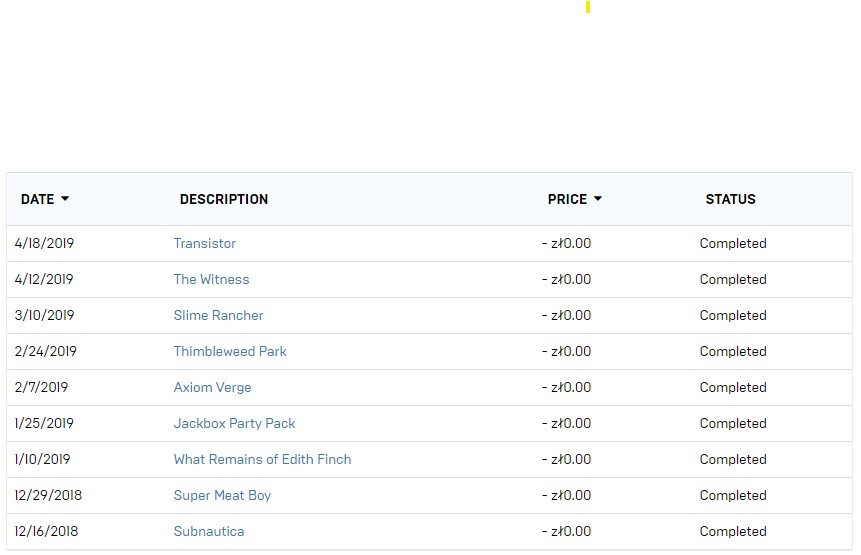Open the Super Meat Boy link
The image size is (861, 555).
pos(222,495)
